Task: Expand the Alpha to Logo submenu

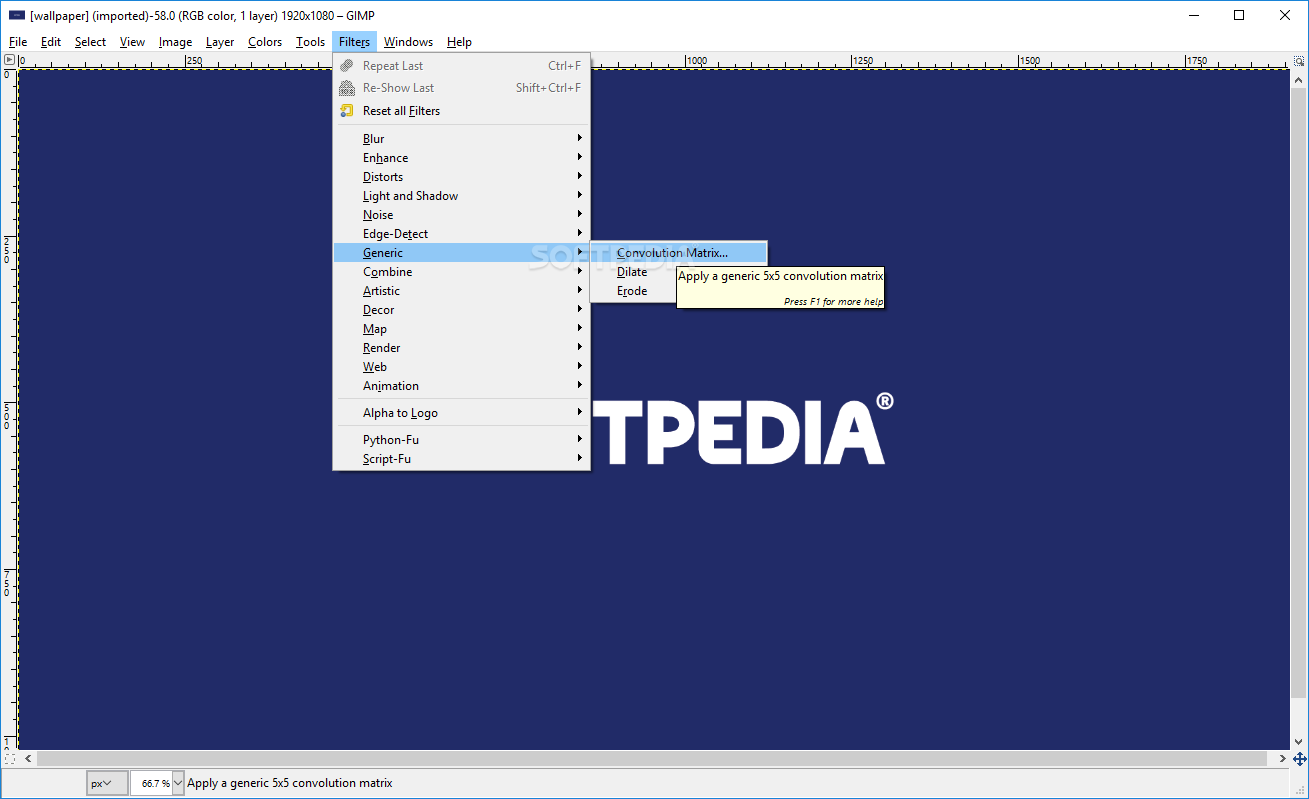Action: [x=461, y=413]
